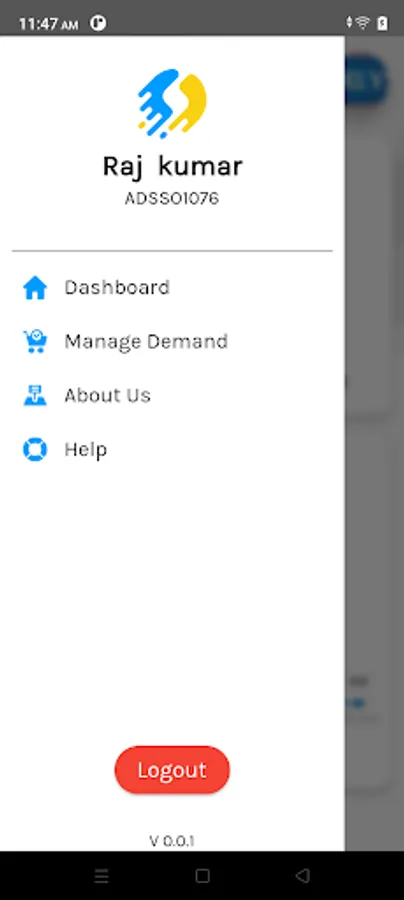
Task: Open the Dashboard menu item
Action: click(x=172, y=288)
